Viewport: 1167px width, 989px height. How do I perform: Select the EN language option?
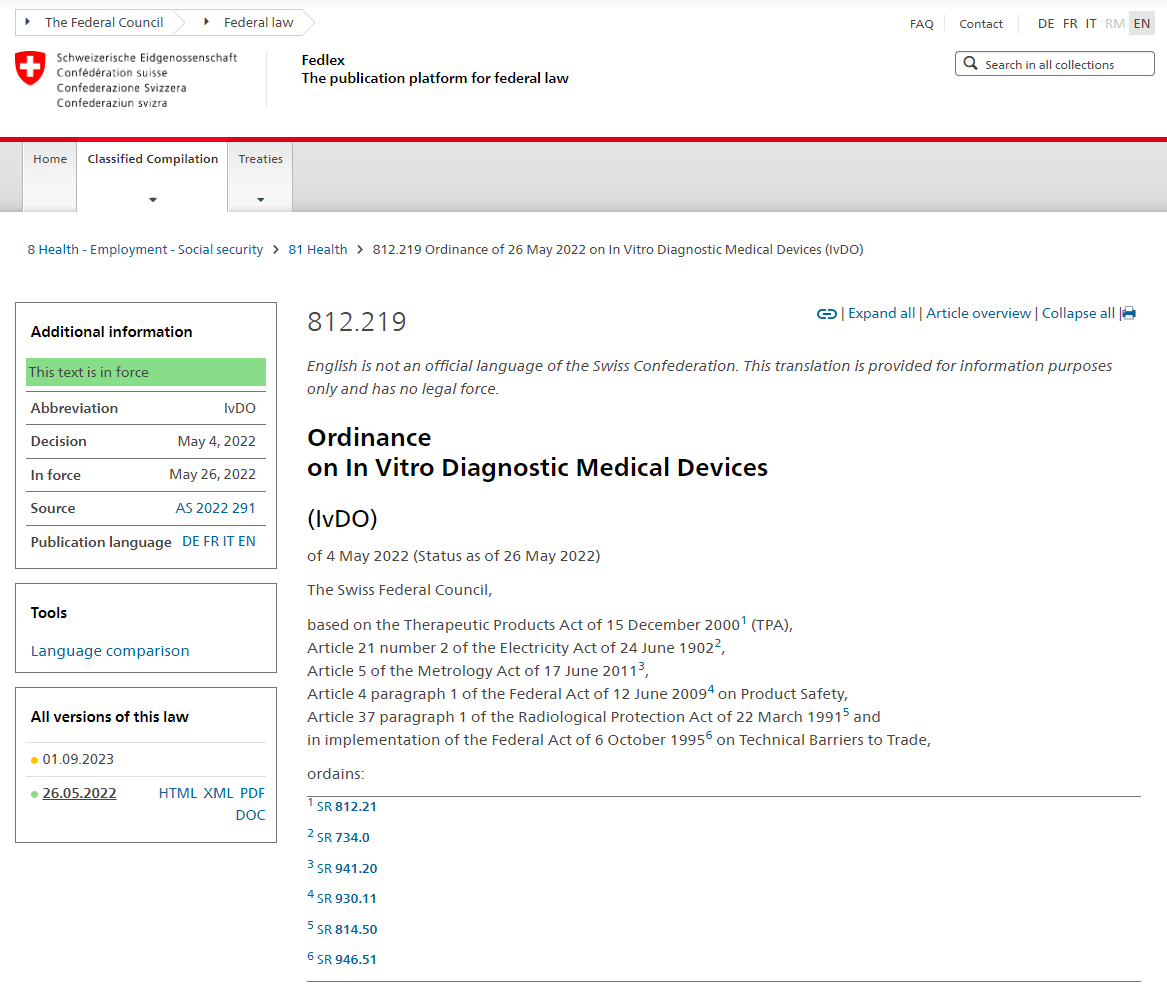click(x=1142, y=24)
